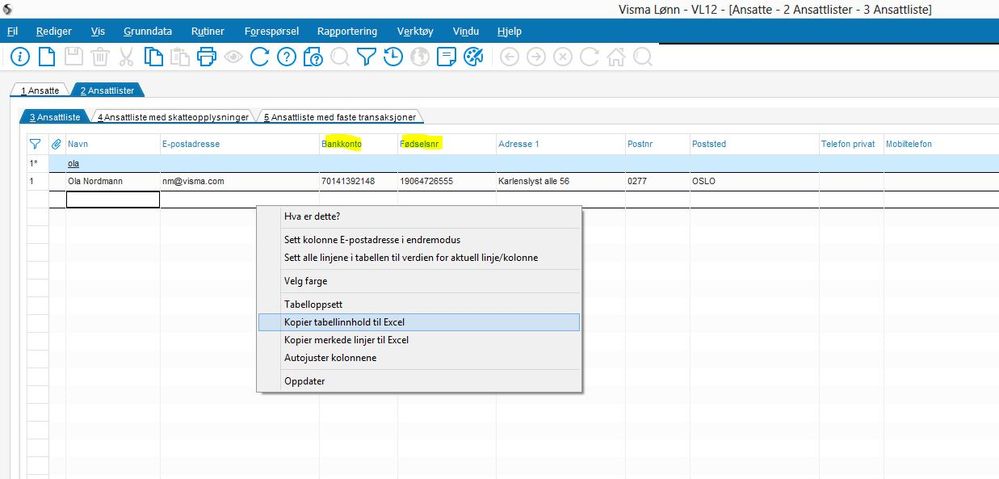
Task: Click the Info toolbar icon
Action: (x=20, y=57)
